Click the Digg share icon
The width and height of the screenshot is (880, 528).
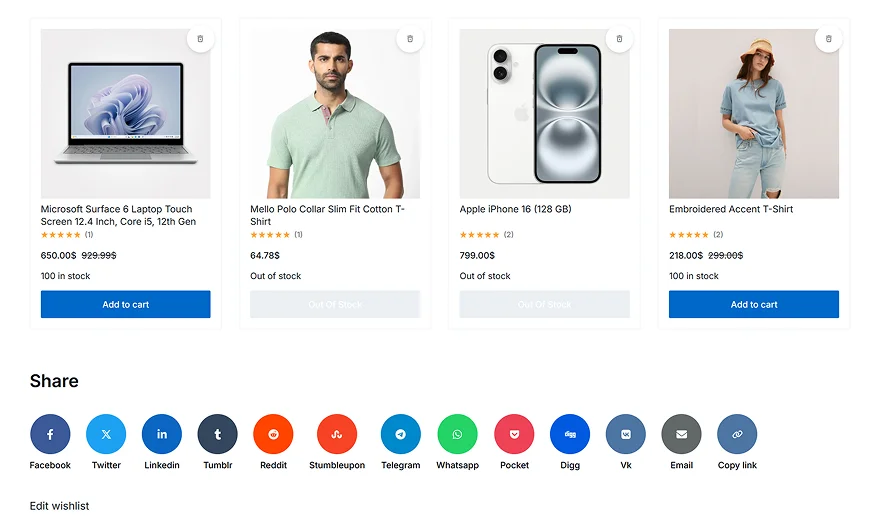point(570,435)
